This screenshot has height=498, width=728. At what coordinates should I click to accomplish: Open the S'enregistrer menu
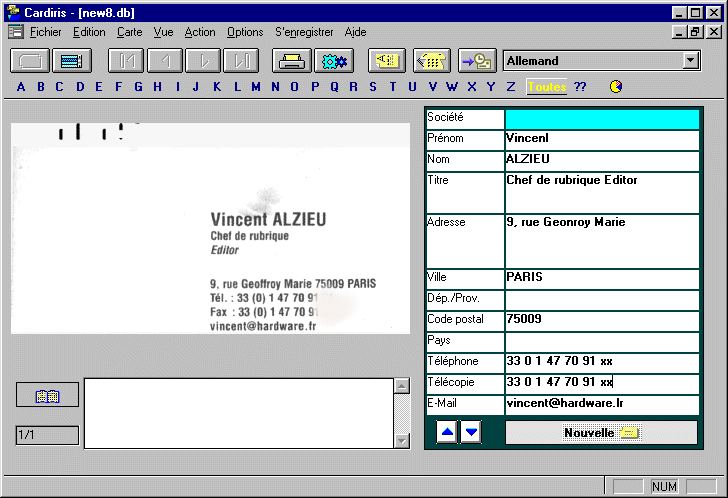(304, 32)
